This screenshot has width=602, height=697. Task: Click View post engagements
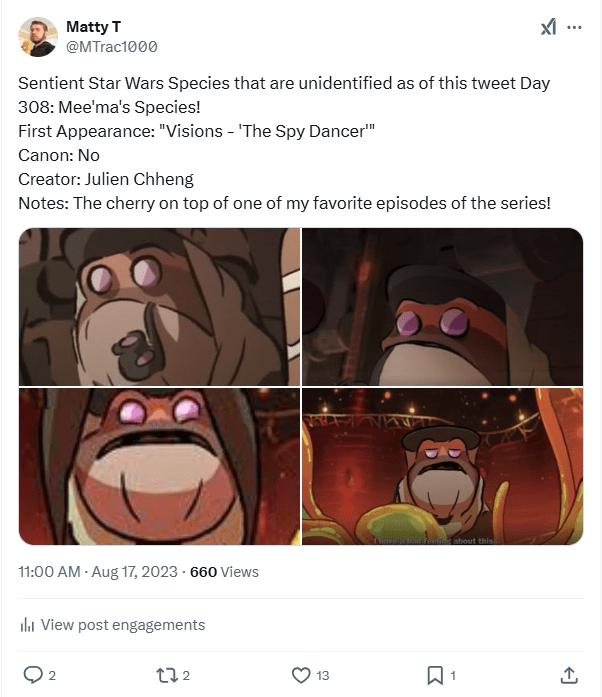click(122, 625)
